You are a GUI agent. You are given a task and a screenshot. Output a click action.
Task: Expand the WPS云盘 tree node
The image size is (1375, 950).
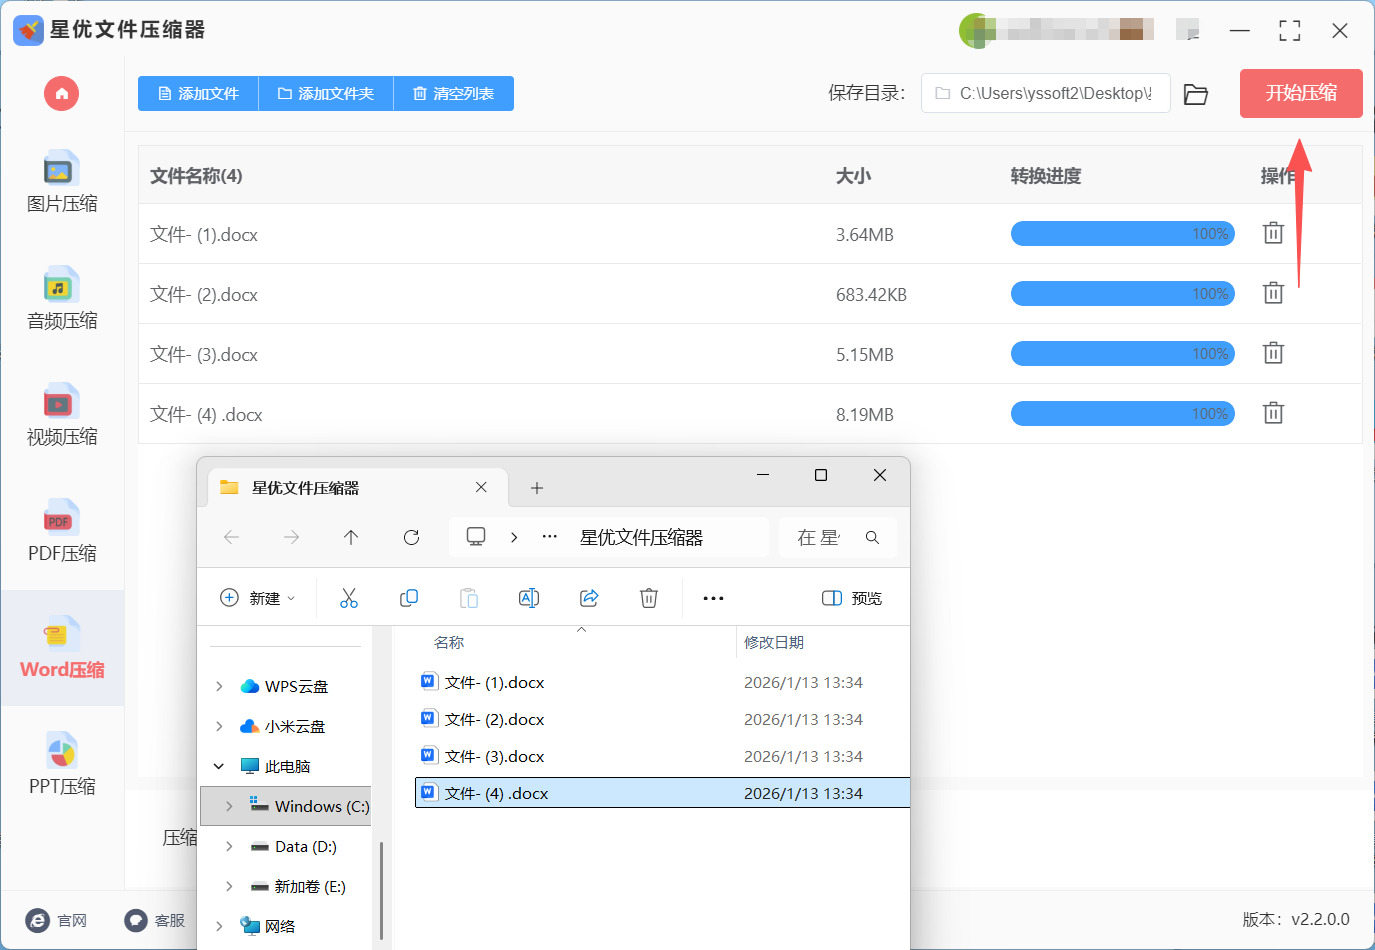[x=219, y=686]
